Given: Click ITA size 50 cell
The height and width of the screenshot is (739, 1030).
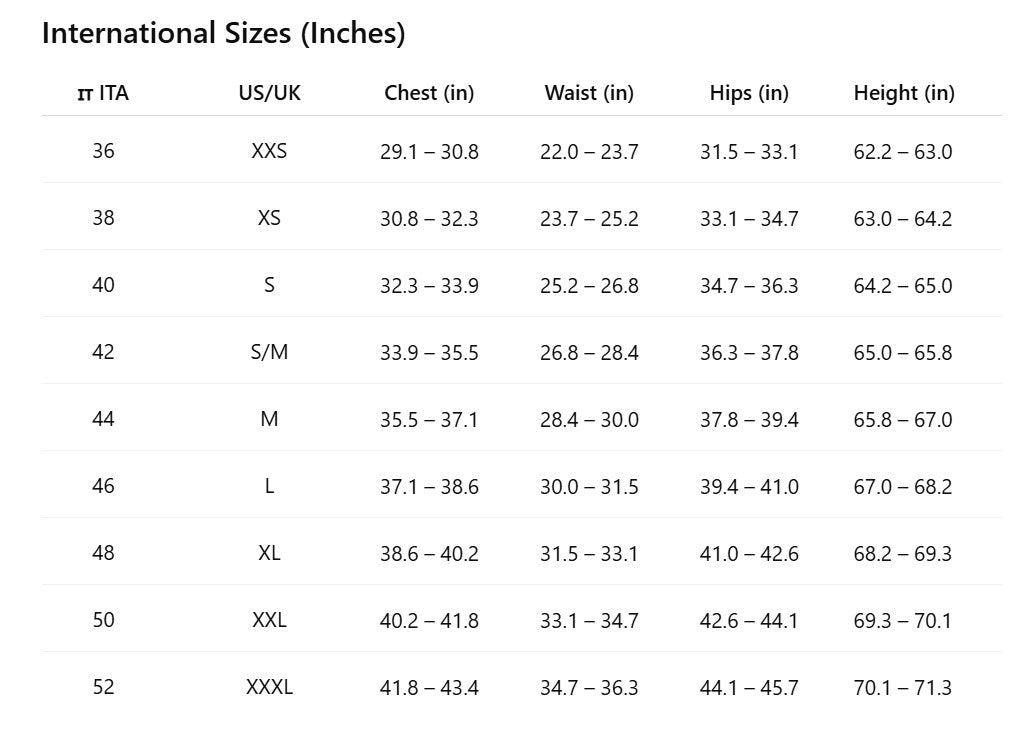Looking at the screenshot, I should pyautogui.click(x=103, y=620).
